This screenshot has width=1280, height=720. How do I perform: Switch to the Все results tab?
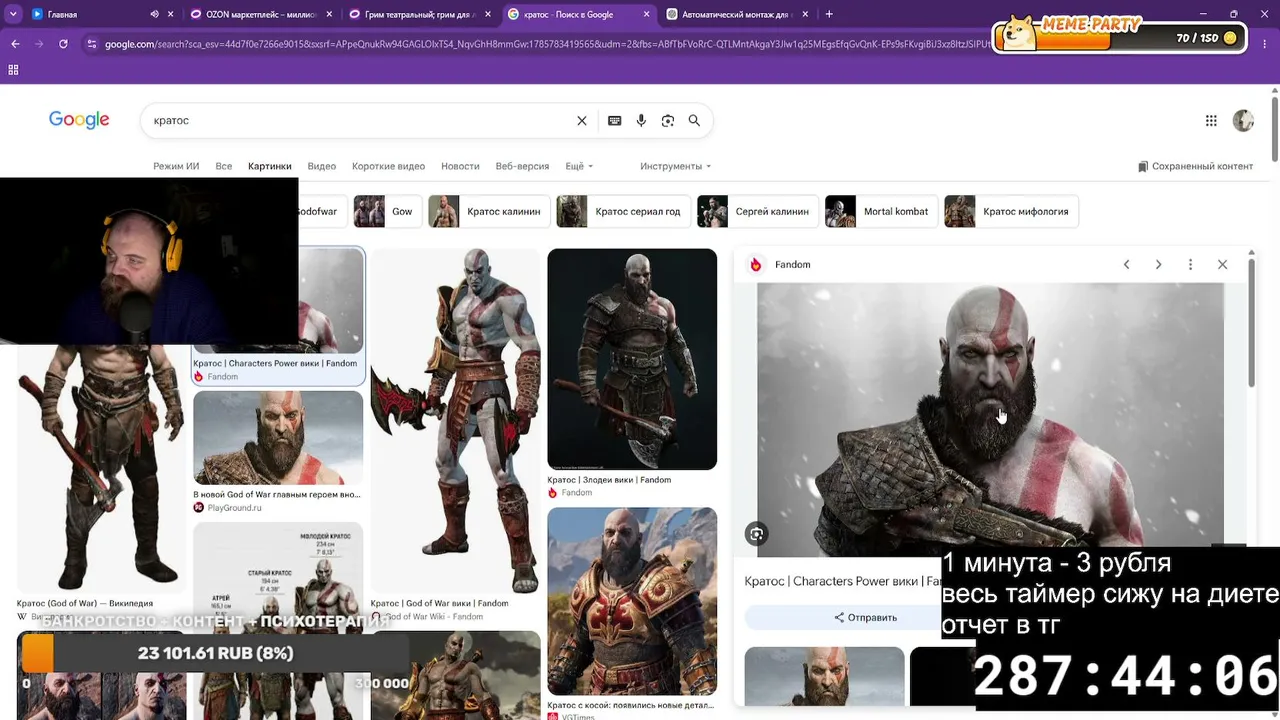(x=224, y=166)
